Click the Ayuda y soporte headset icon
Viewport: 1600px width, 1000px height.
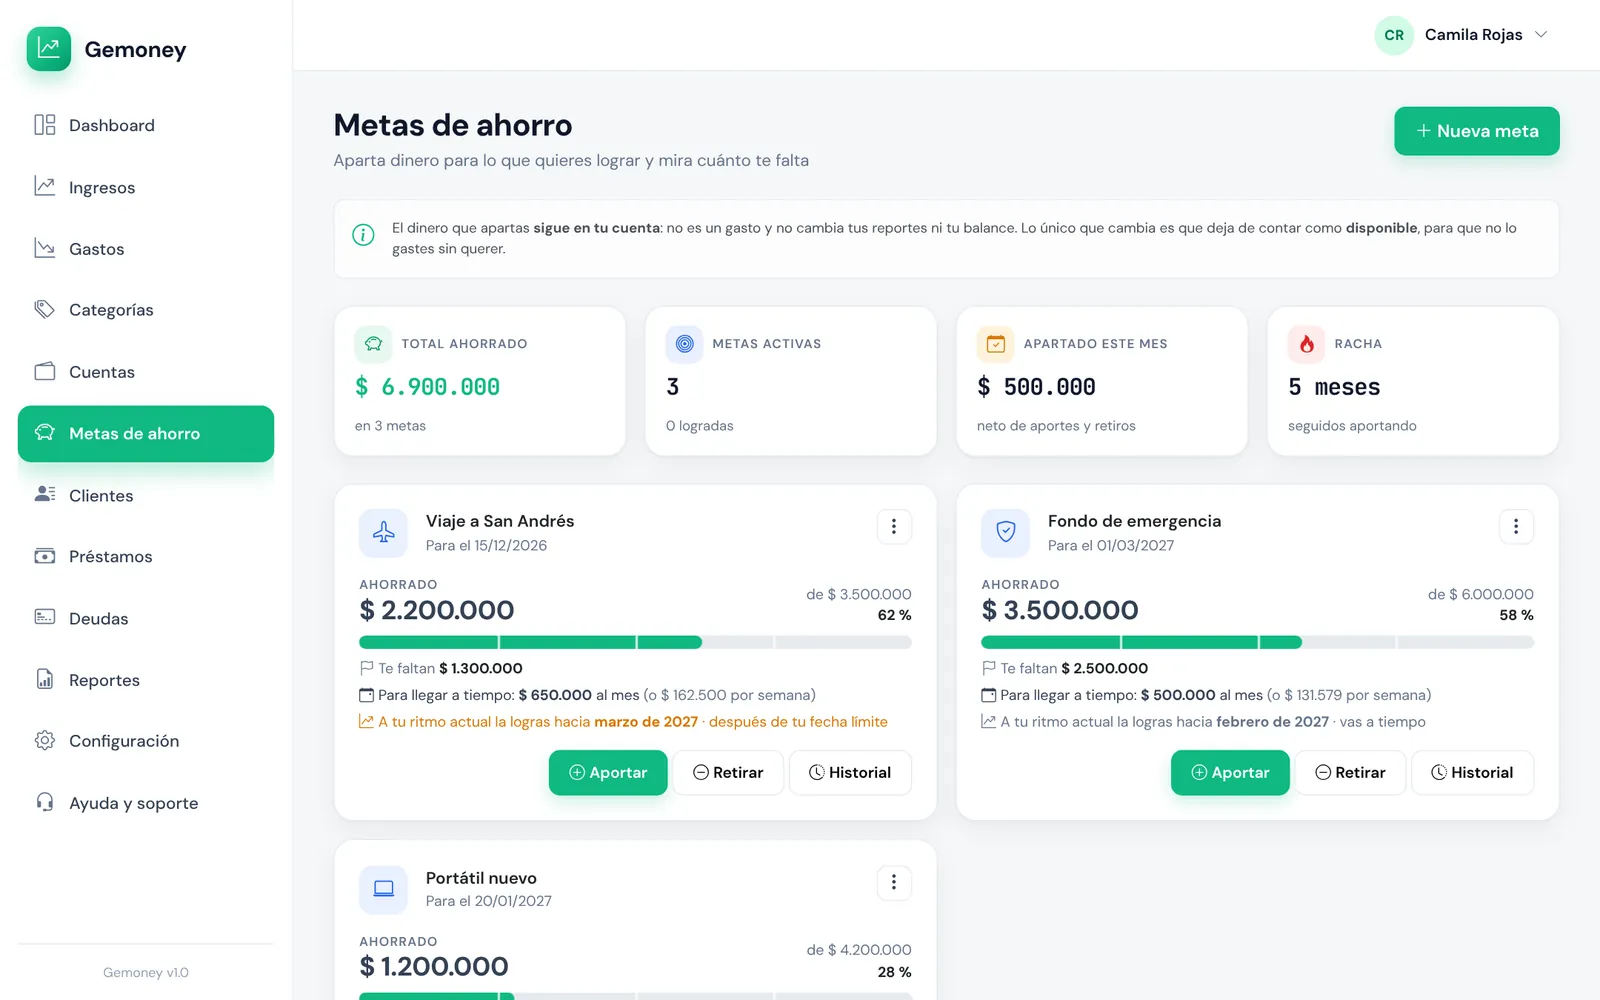(45, 802)
